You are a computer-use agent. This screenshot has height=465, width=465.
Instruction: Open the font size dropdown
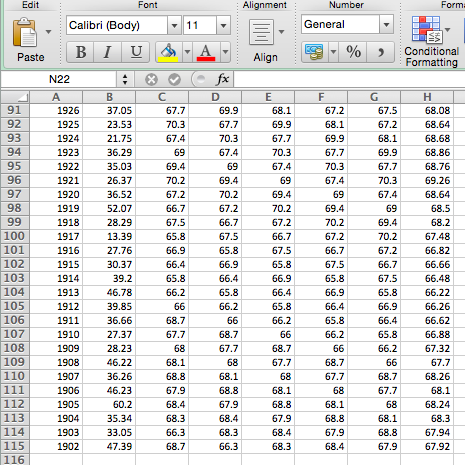tap(223, 25)
